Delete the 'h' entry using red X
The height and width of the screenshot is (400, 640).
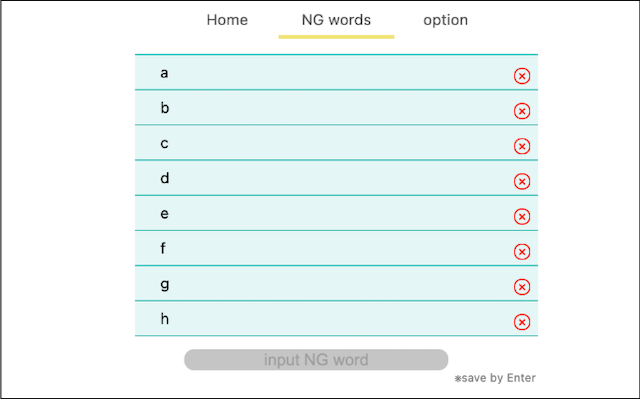coord(522,322)
